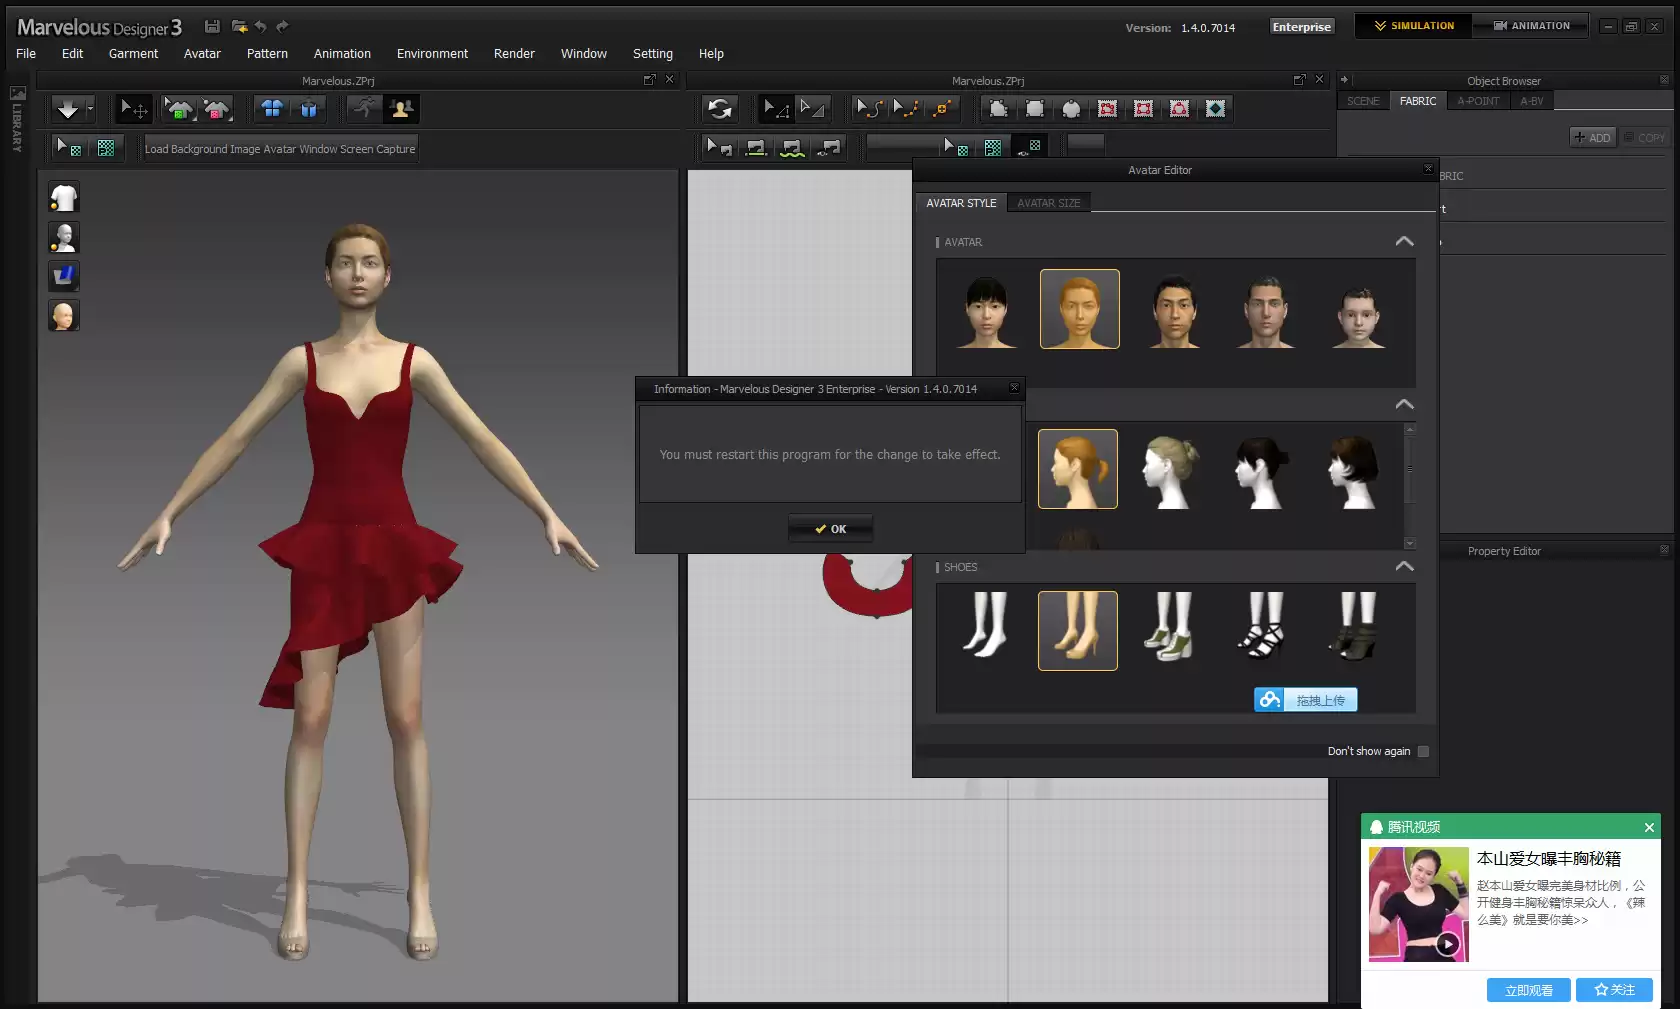Screen dimensions: 1680x1009
Task: Collapse the SHOES section in Avatar Editor
Action: click(x=1404, y=566)
